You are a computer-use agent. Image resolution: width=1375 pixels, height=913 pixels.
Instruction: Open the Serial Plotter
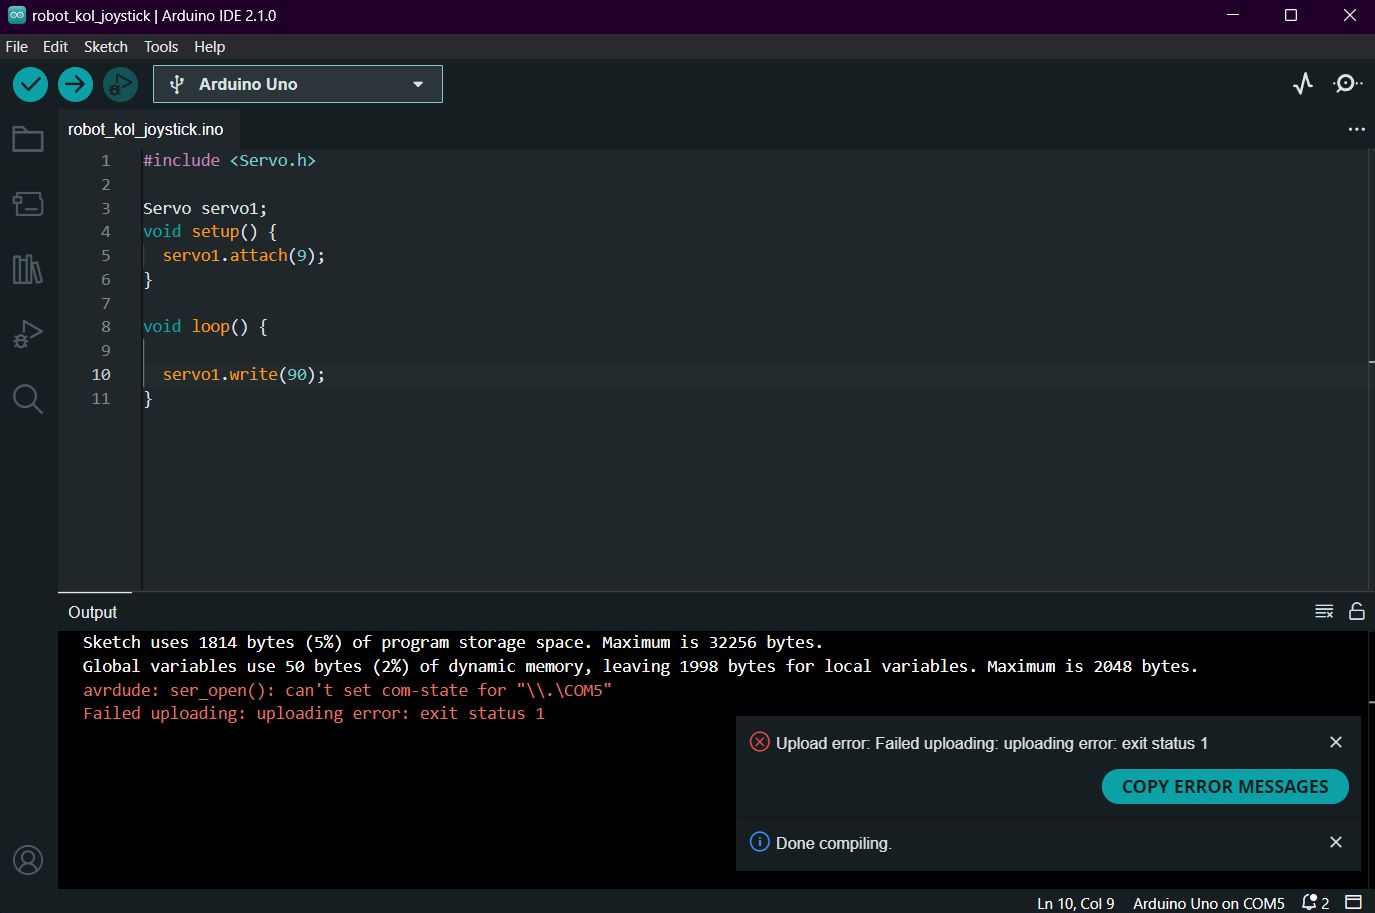[1303, 84]
